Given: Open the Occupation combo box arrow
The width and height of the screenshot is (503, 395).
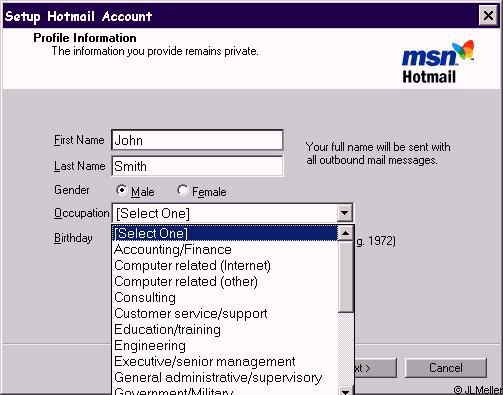Looking at the screenshot, I should pos(344,213).
